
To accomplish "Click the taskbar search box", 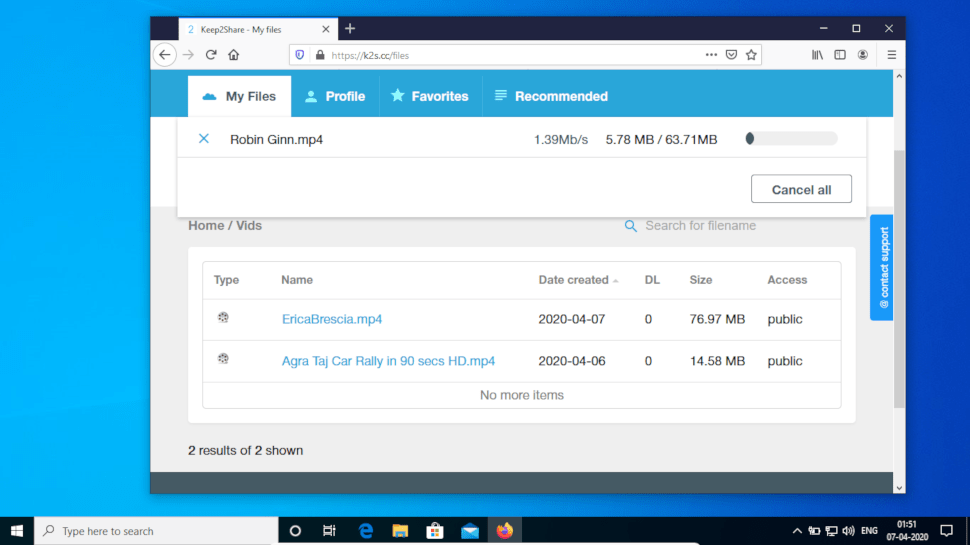I will coord(156,531).
